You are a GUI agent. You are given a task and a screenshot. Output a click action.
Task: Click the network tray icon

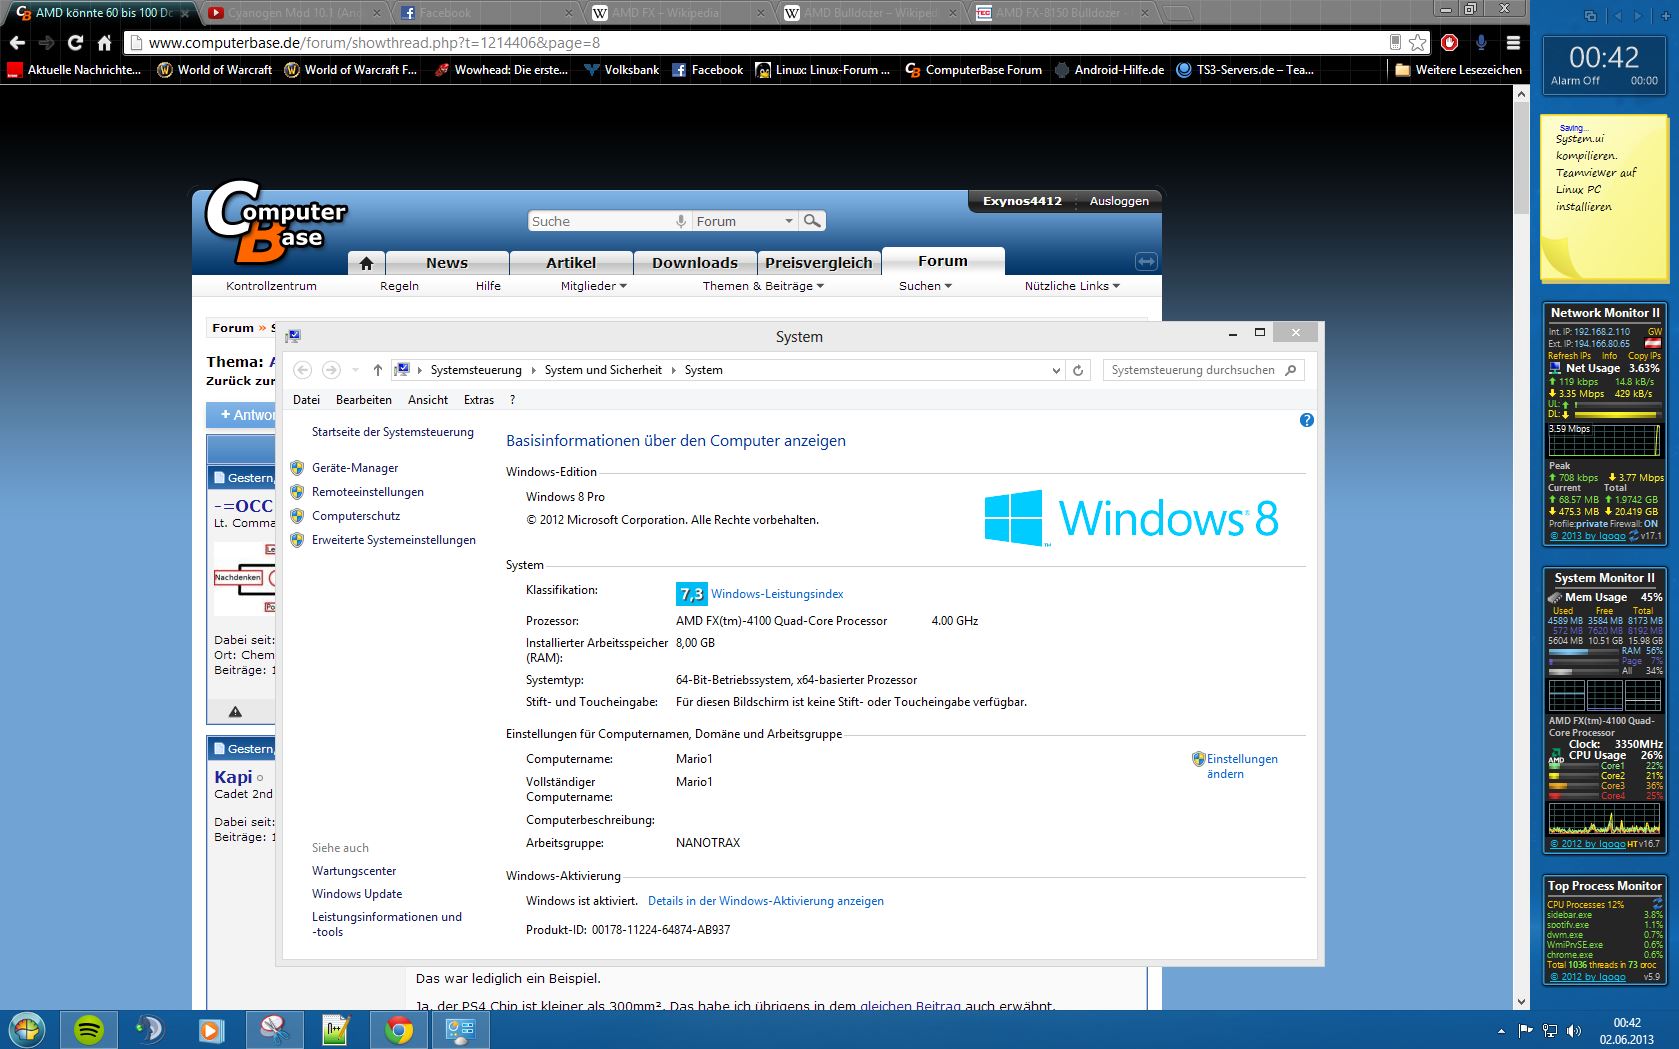coord(1550,1030)
